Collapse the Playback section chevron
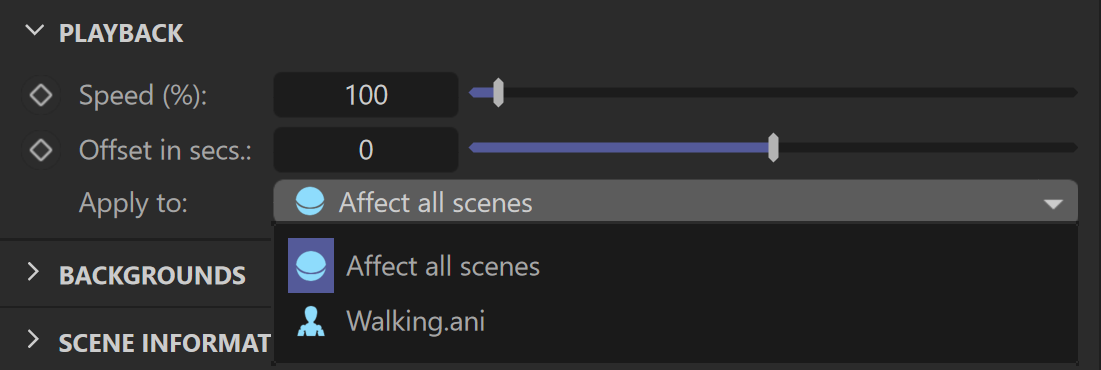 [x=33, y=32]
